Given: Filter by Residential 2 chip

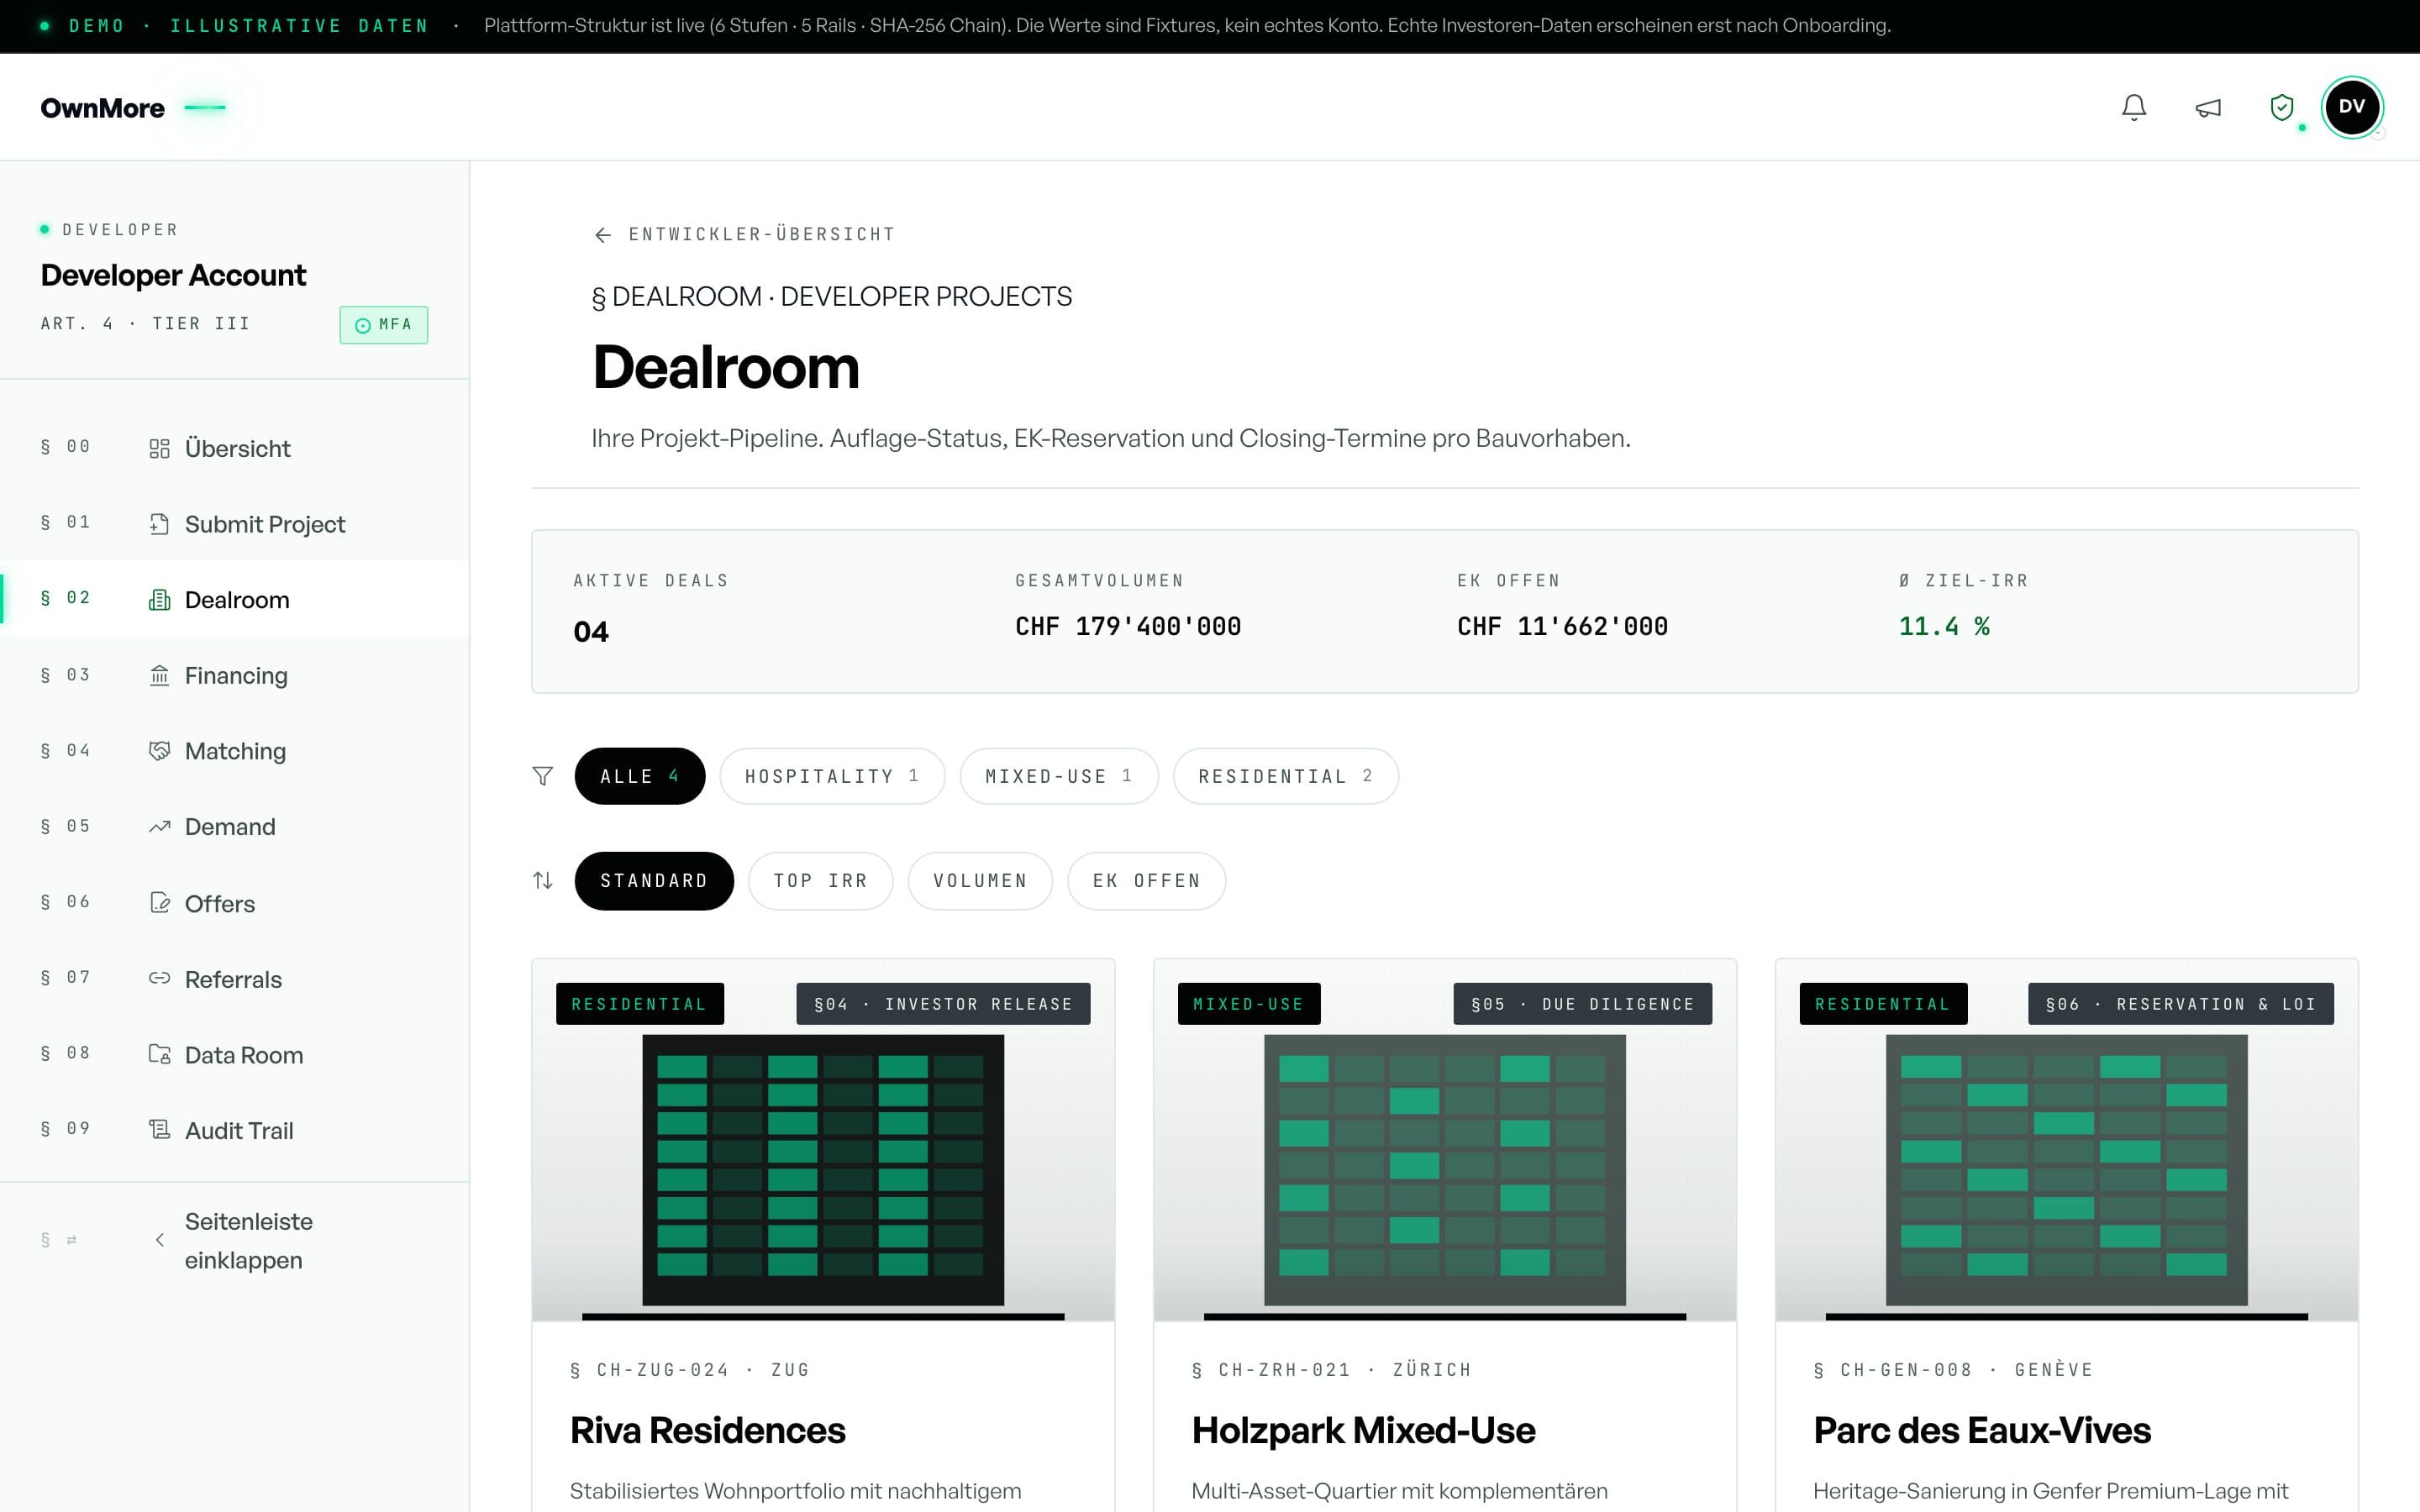Looking at the screenshot, I should pyautogui.click(x=1286, y=776).
